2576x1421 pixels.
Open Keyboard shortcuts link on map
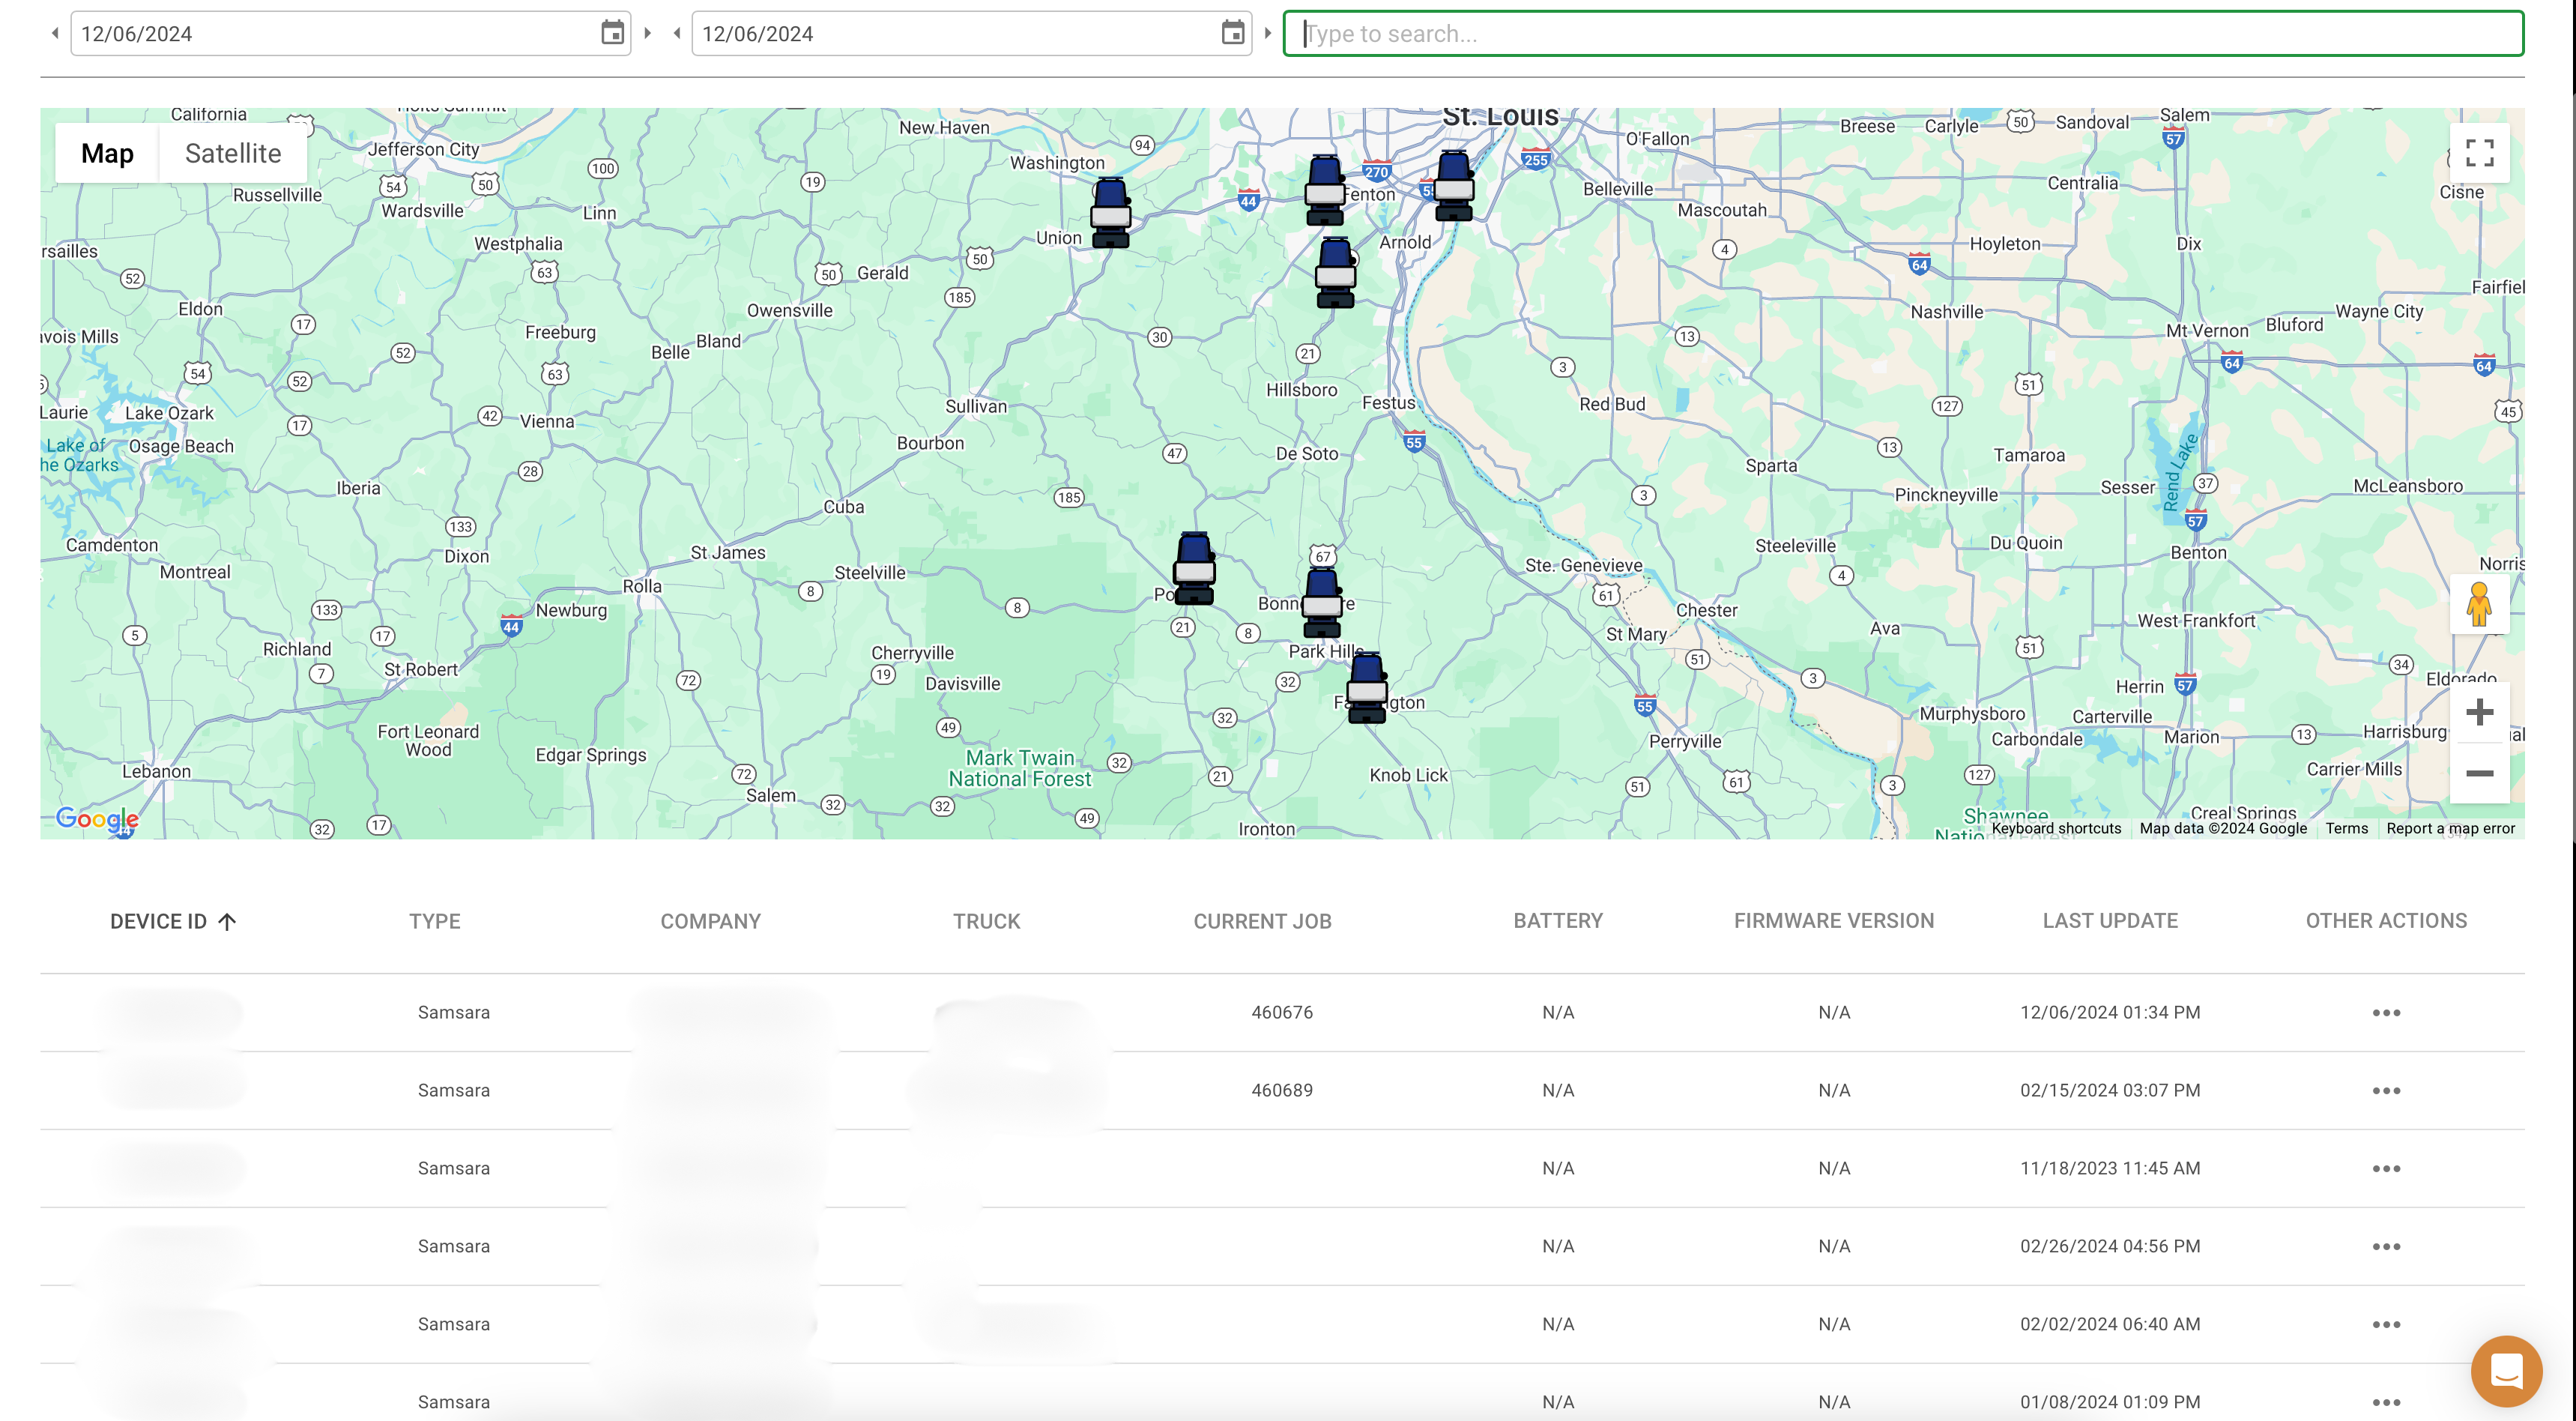pyautogui.click(x=2056, y=828)
